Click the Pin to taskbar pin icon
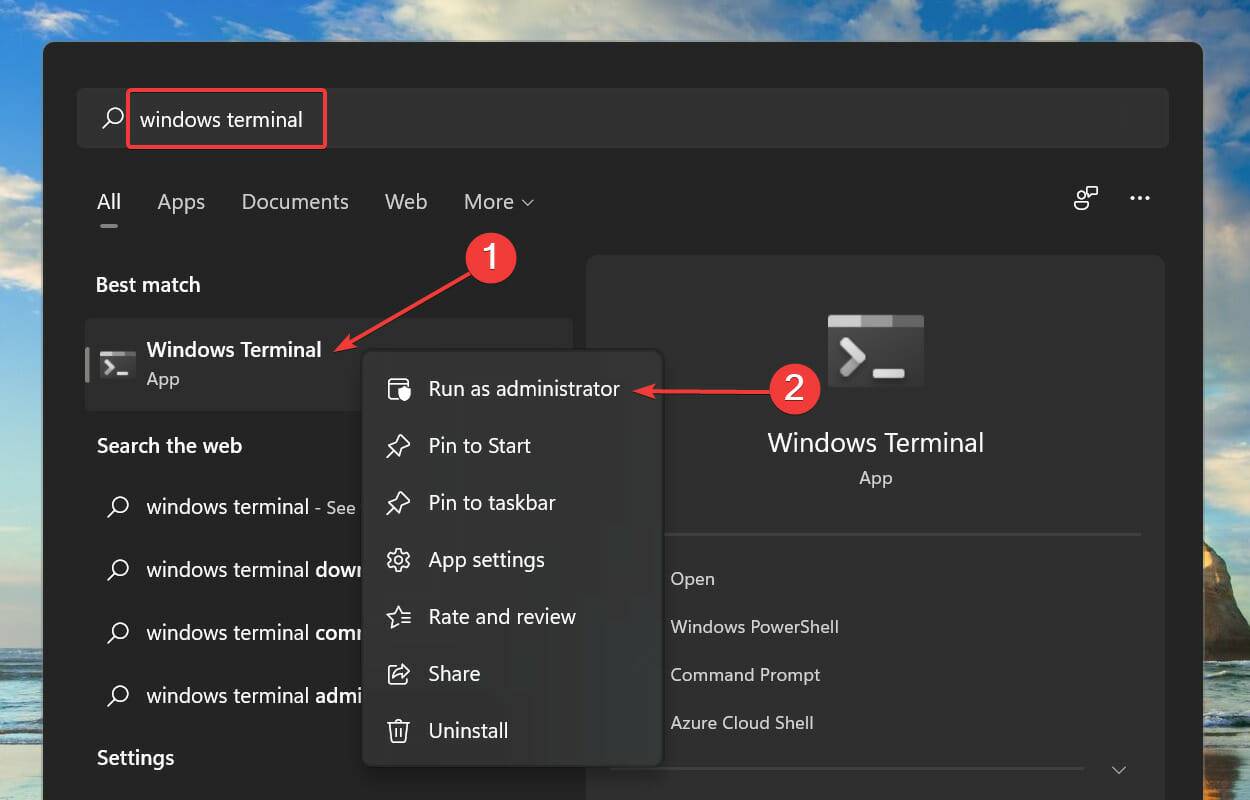This screenshot has height=800, width=1250. pyautogui.click(x=398, y=502)
